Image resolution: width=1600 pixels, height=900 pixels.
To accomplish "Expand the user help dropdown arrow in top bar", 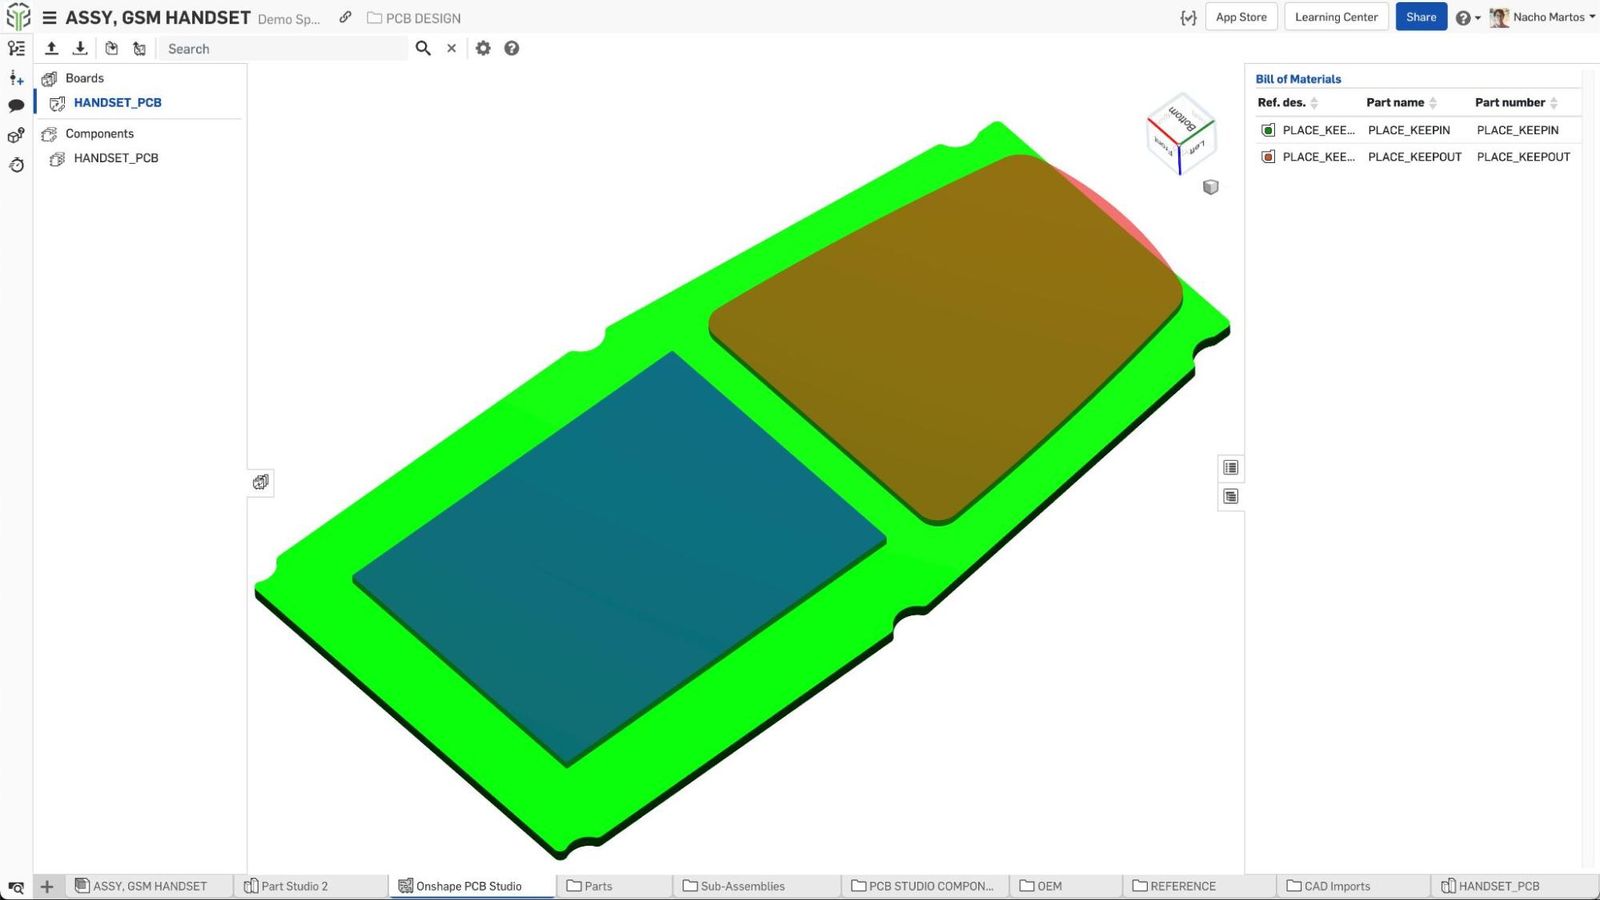I will click(x=1477, y=17).
